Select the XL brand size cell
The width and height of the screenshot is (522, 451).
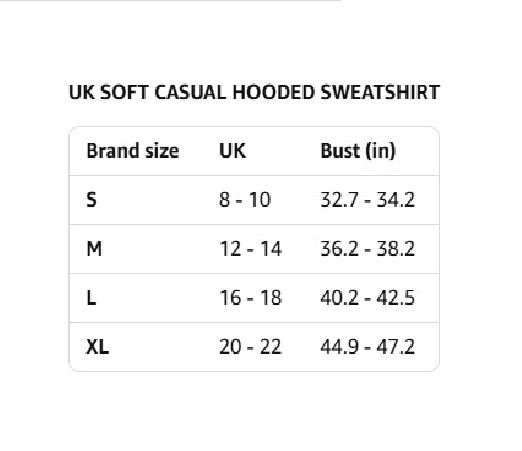[97, 347]
